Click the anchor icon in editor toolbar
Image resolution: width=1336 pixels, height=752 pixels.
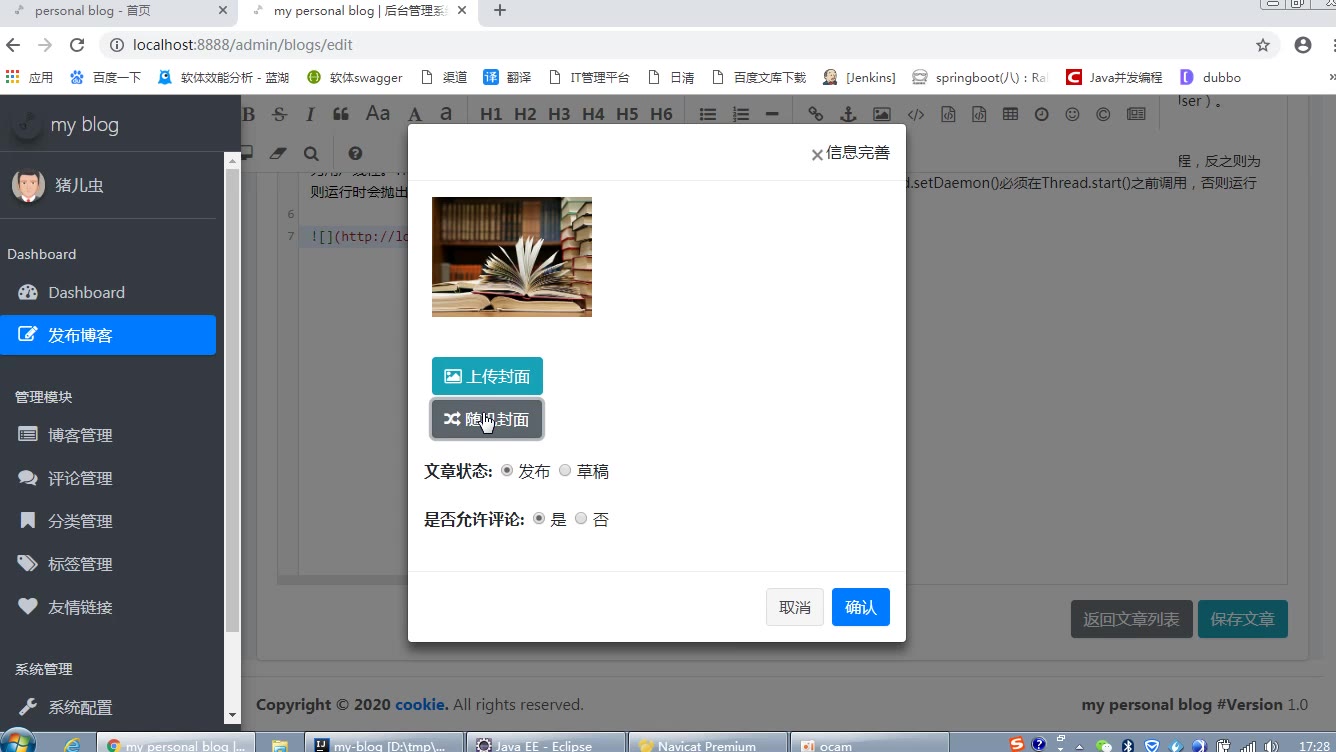(x=848, y=114)
